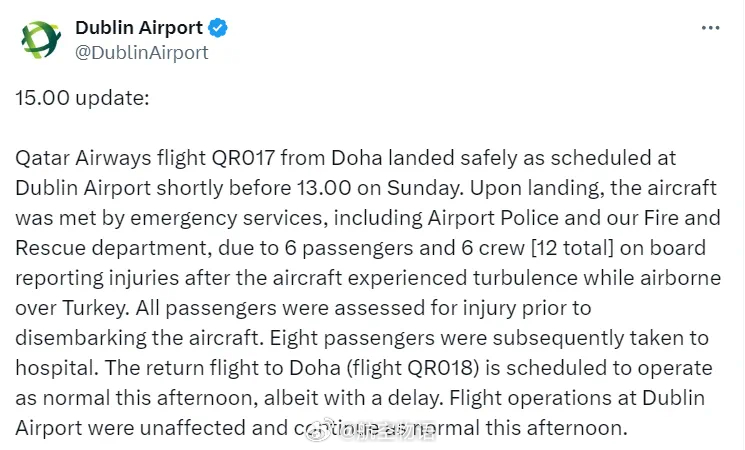Screen dimensions: 745x450
Task: Click the words "Qatar Airways" in the post
Action: click(x=83, y=158)
